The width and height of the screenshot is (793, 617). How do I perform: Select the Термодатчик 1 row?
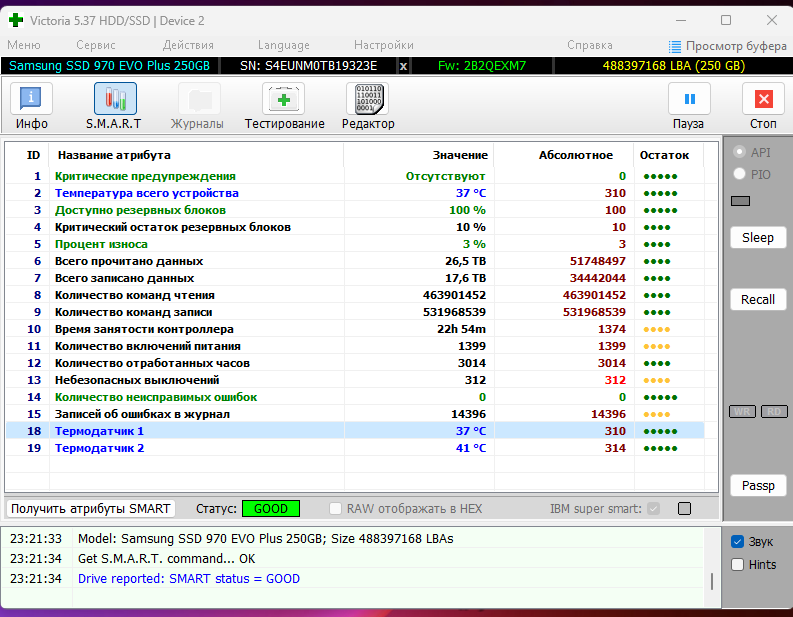(x=355, y=431)
